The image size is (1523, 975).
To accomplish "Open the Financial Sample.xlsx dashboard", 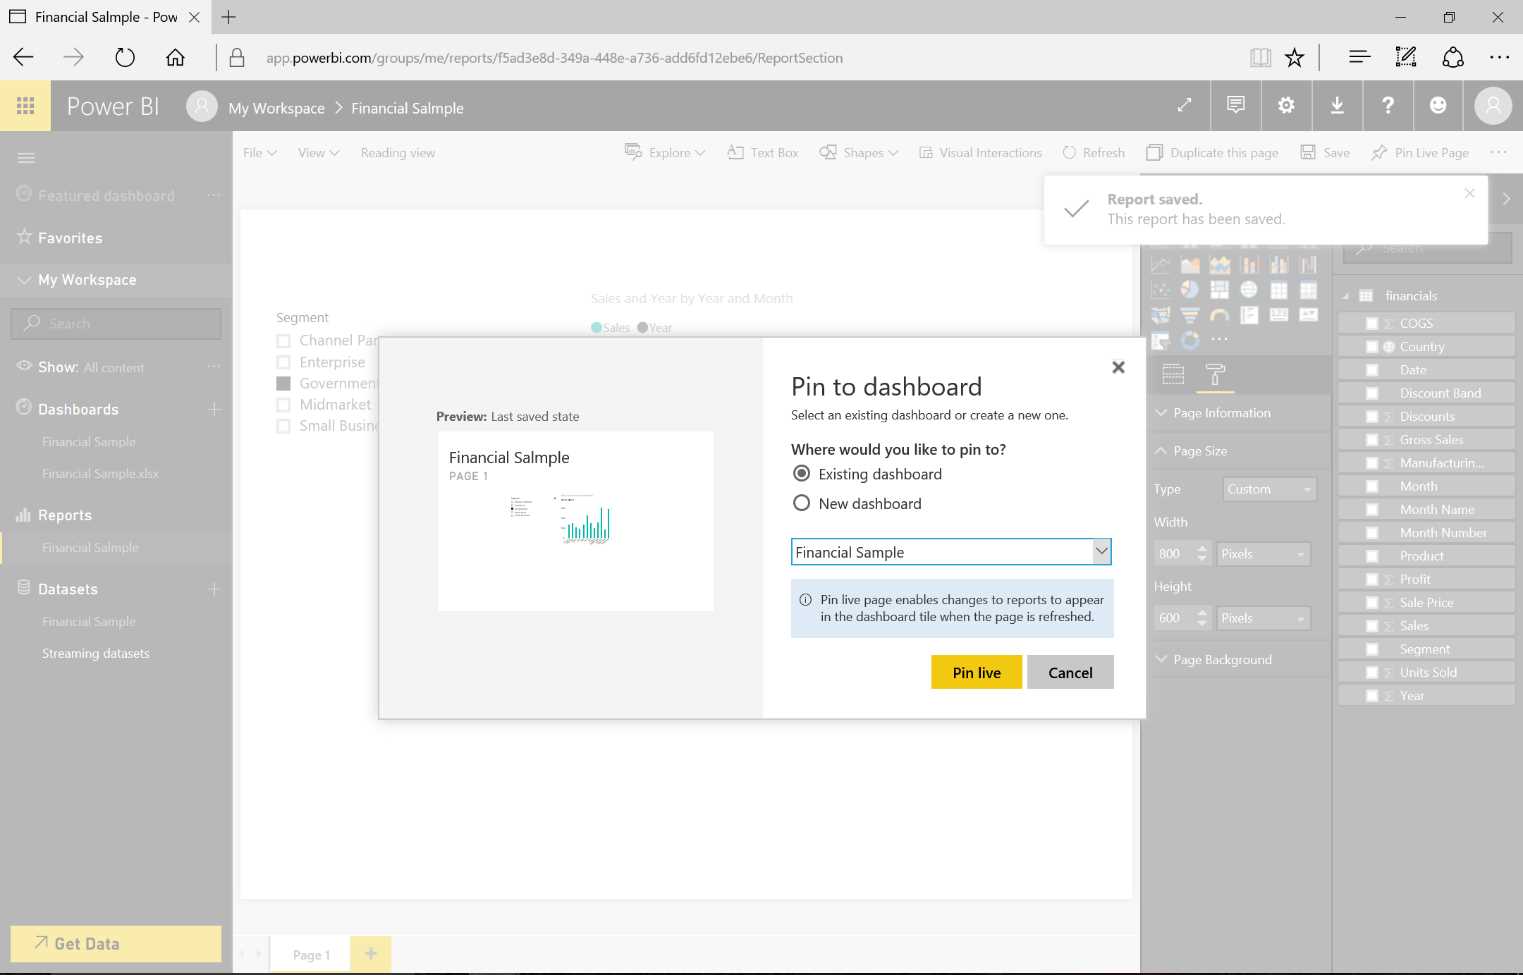I will pos(100,473).
